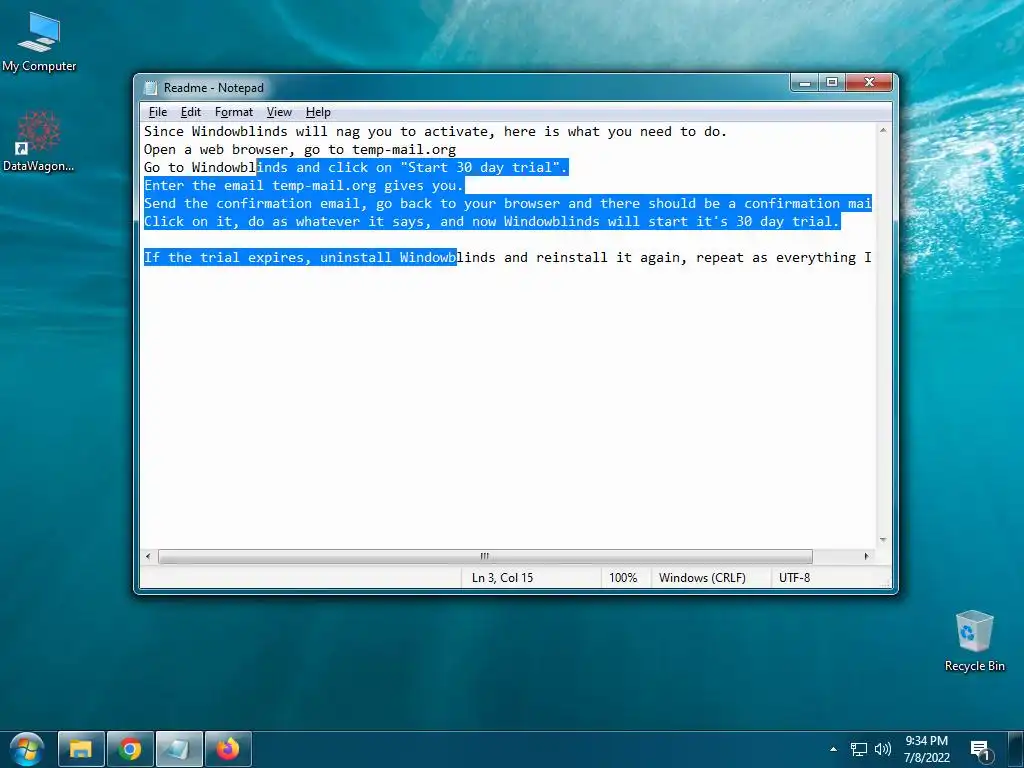Viewport: 1024px width, 768px height.
Task: Open the volume speaker tray icon
Action: pos(882,749)
